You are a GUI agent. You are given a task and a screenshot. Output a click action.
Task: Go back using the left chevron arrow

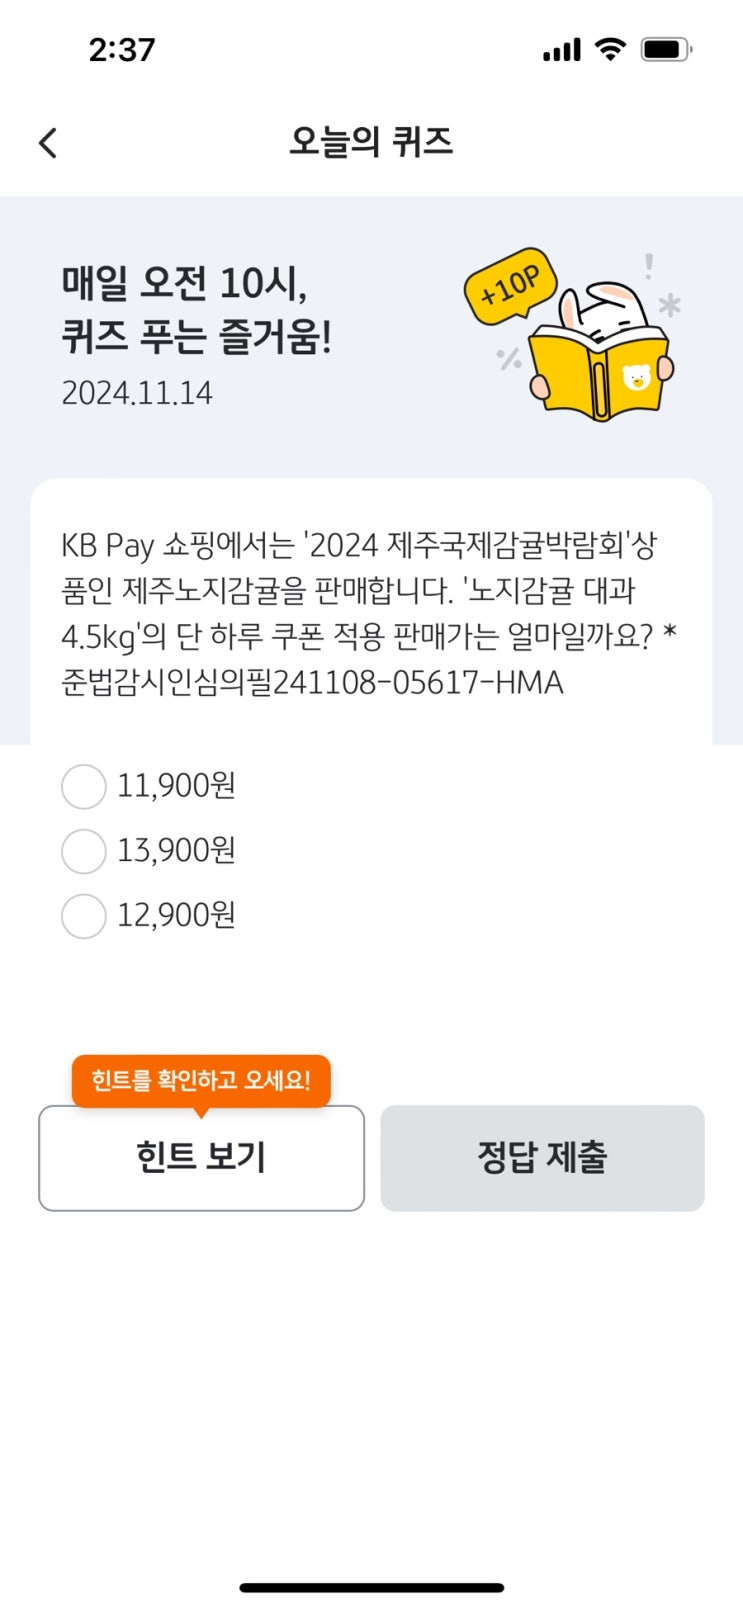point(48,143)
